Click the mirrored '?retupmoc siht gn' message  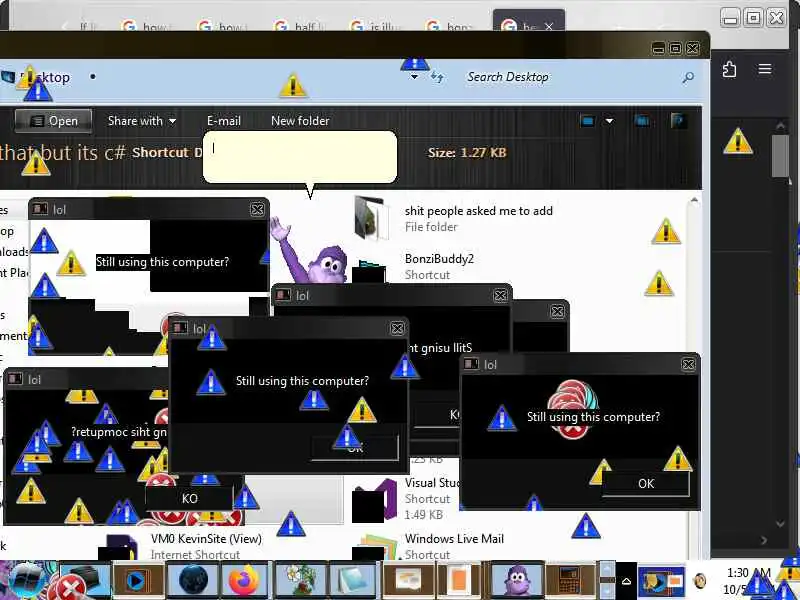(x=119, y=432)
